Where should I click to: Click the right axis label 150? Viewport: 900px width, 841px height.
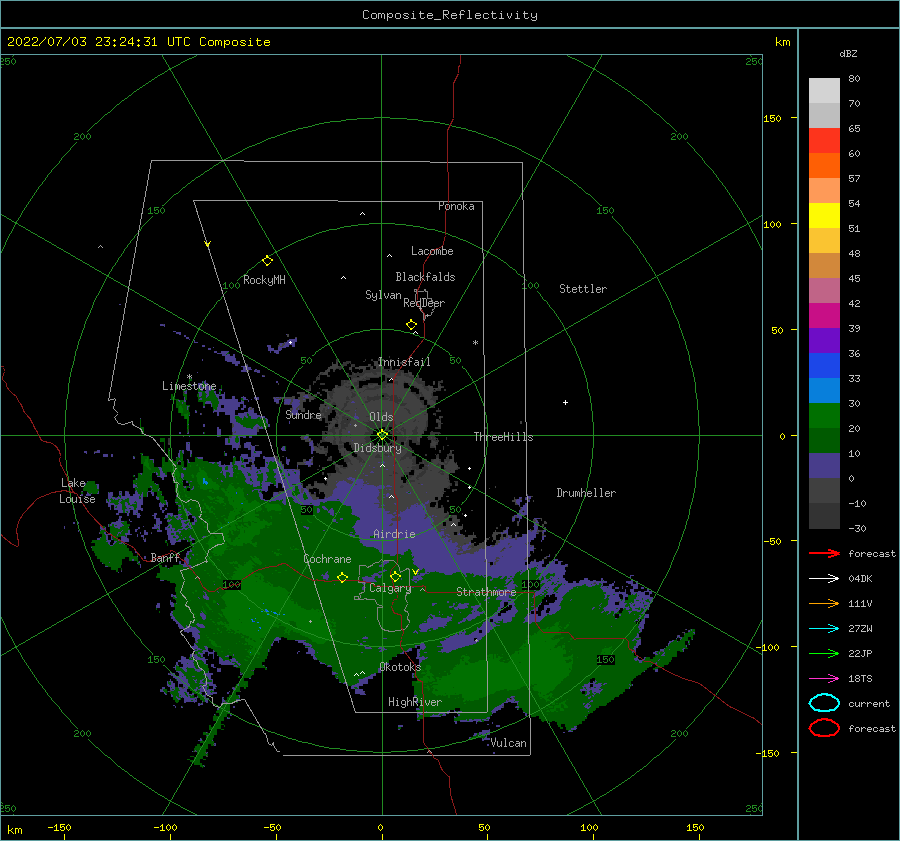pyautogui.click(x=772, y=118)
